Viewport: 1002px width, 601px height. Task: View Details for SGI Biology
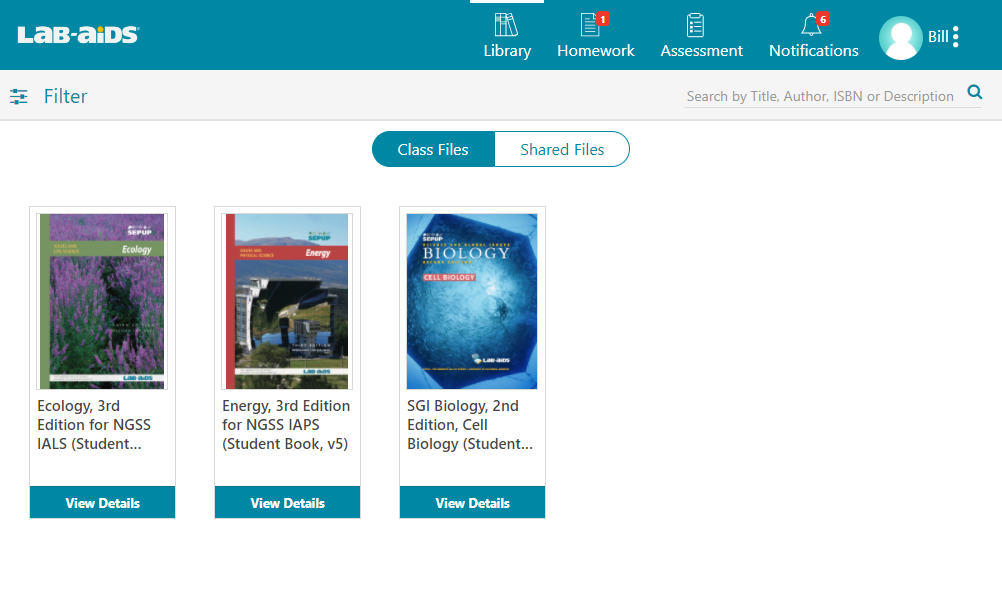tap(472, 502)
